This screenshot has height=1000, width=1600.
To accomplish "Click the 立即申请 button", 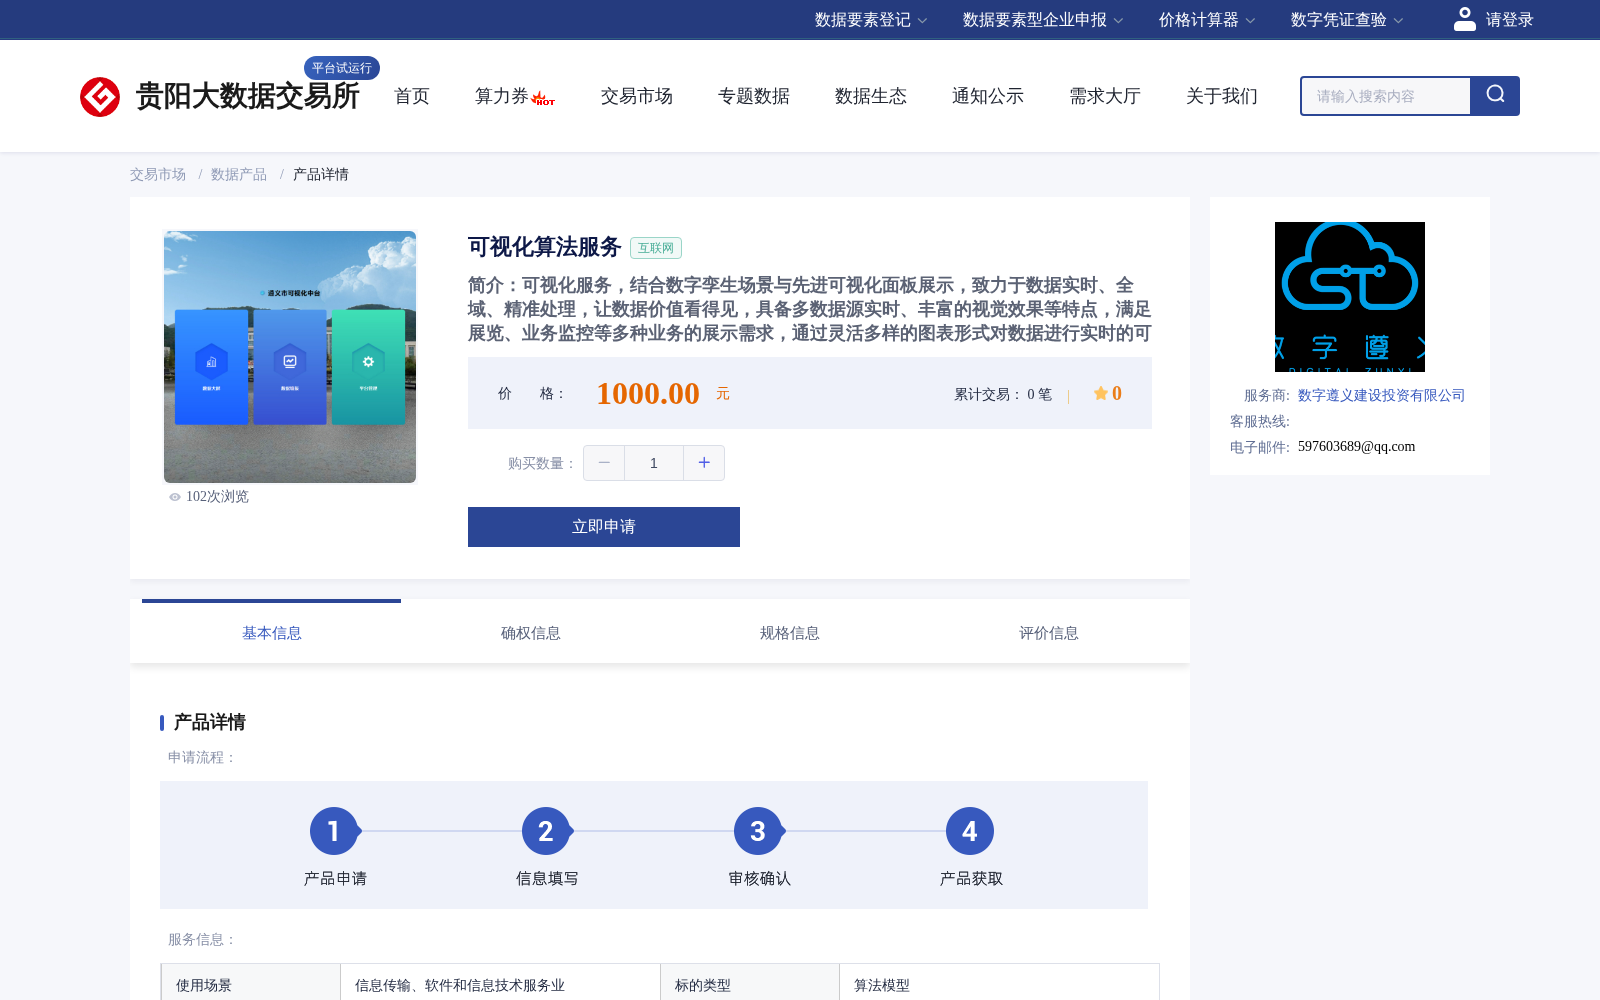I will 604,527.
